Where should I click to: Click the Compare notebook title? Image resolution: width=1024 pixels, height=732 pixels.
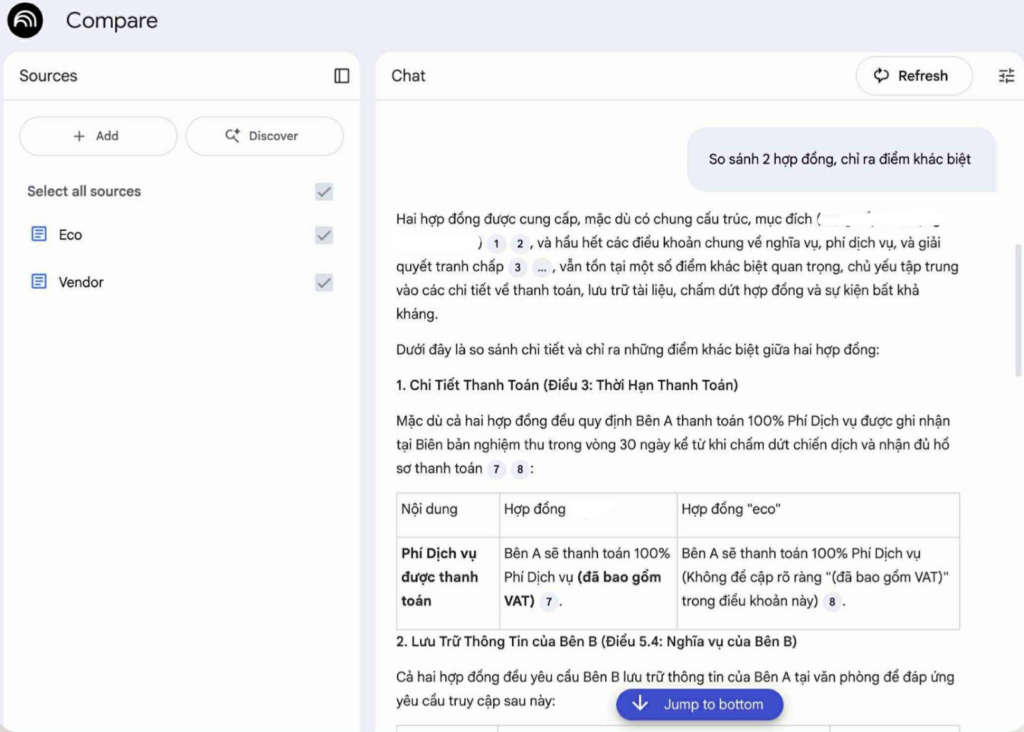111,20
